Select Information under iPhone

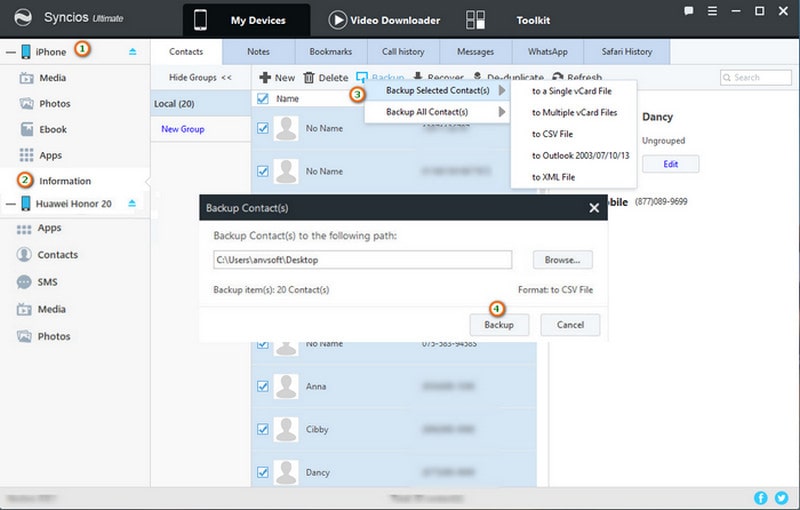click(65, 181)
